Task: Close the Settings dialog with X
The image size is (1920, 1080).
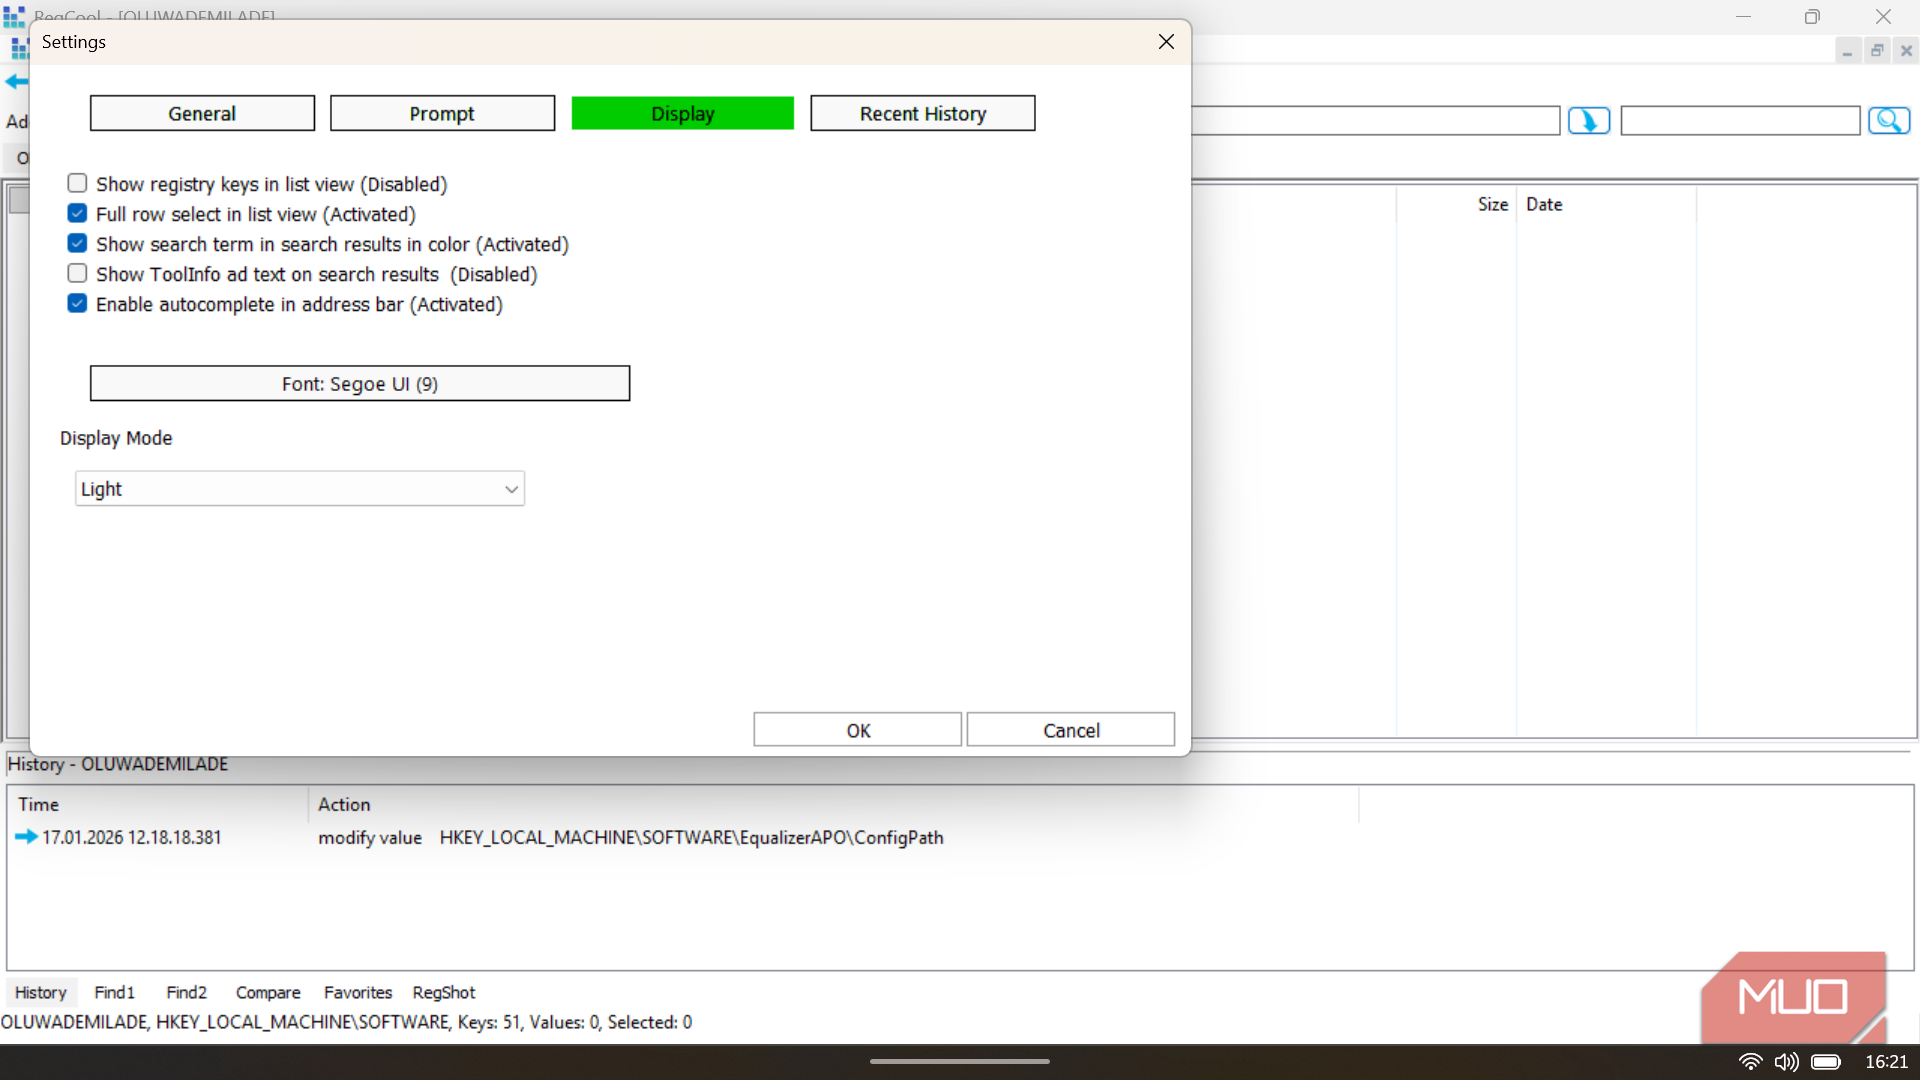Action: [1166, 42]
